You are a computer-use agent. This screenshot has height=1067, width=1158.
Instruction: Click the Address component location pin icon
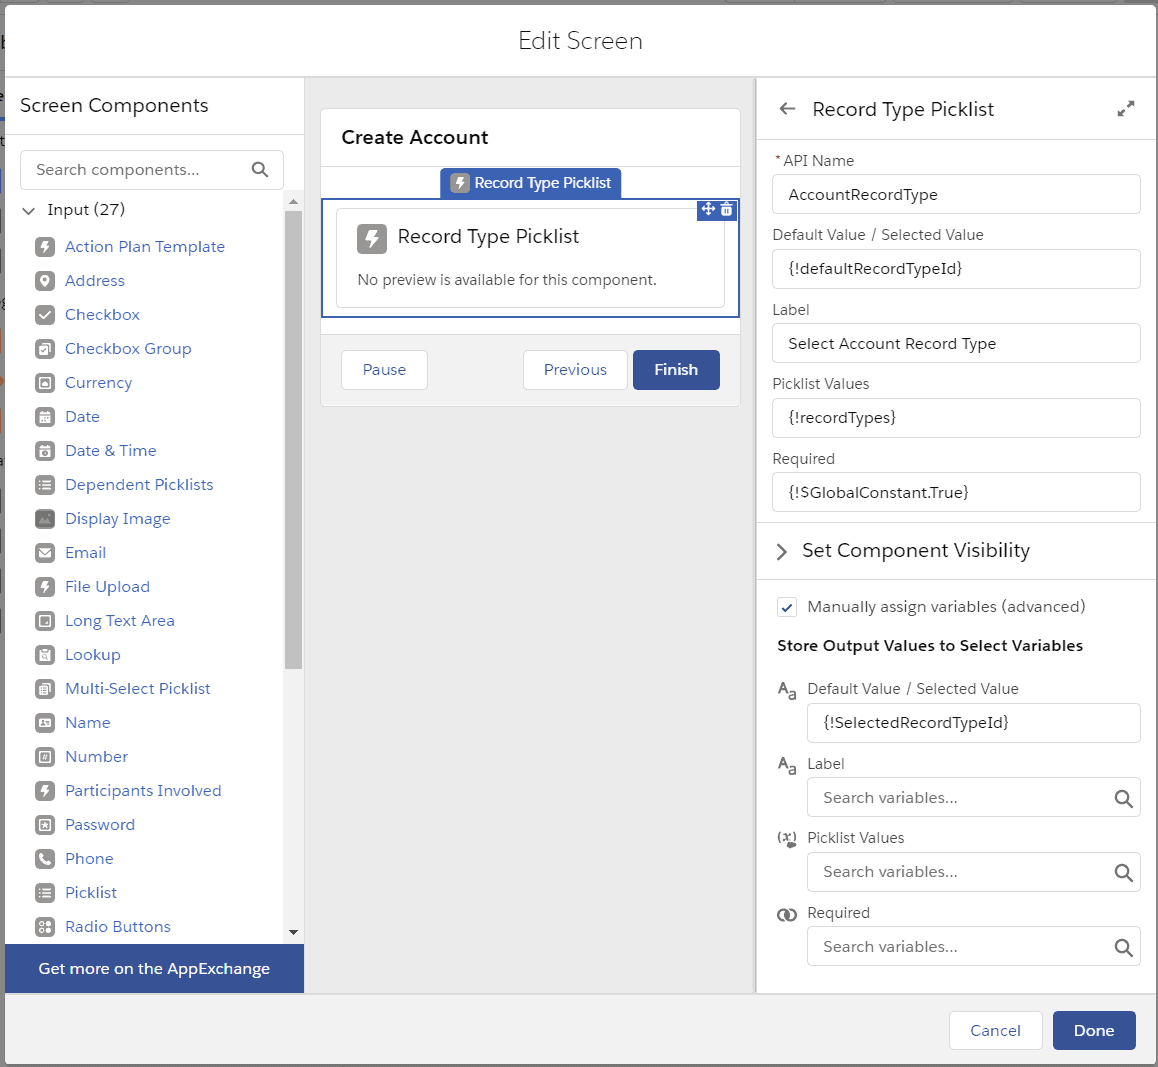(44, 280)
